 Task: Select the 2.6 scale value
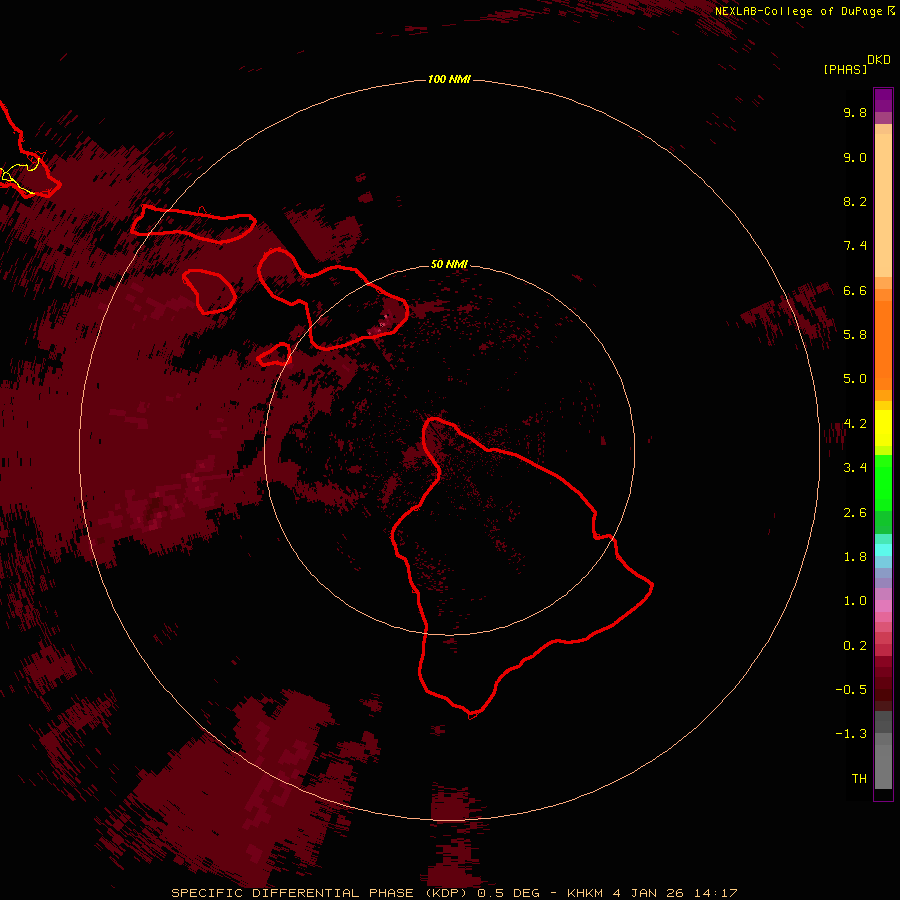[x=855, y=513]
